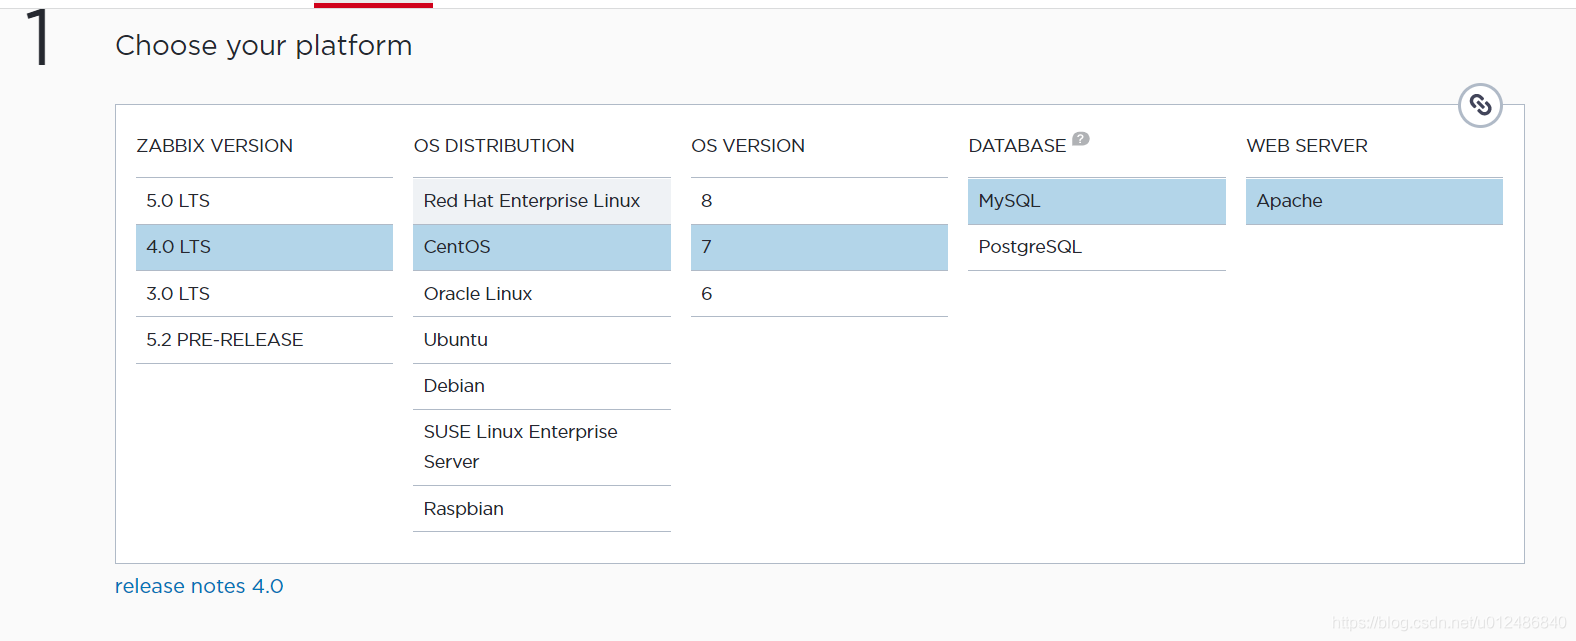Image resolution: width=1576 pixels, height=641 pixels.
Task: Set OS version to 6
Action: 819,294
